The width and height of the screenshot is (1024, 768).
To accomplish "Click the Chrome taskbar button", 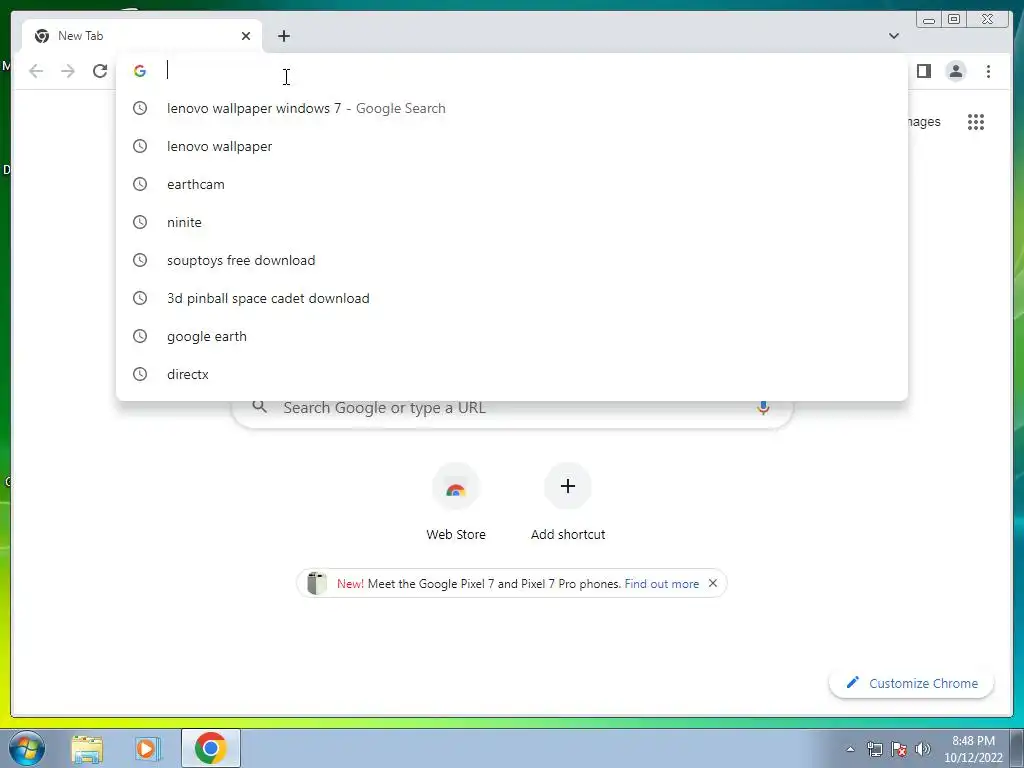I will point(210,748).
